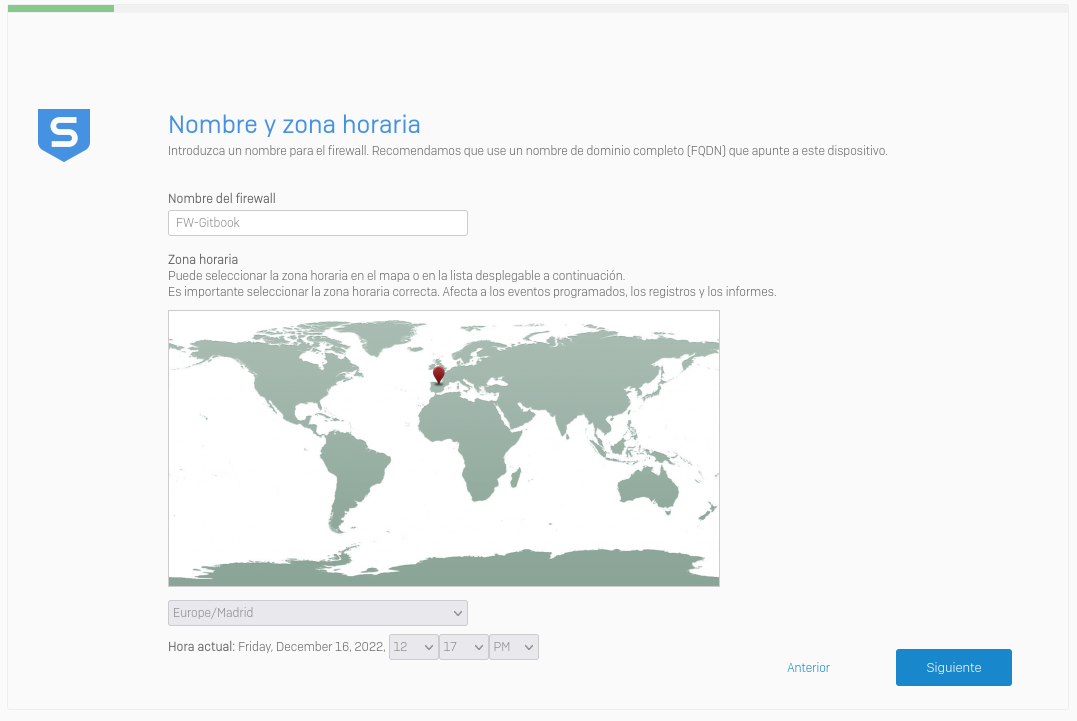The height and width of the screenshot is (721, 1077).
Task: Click the Nombre y zona horaria heading
Action: coord(294,124)
